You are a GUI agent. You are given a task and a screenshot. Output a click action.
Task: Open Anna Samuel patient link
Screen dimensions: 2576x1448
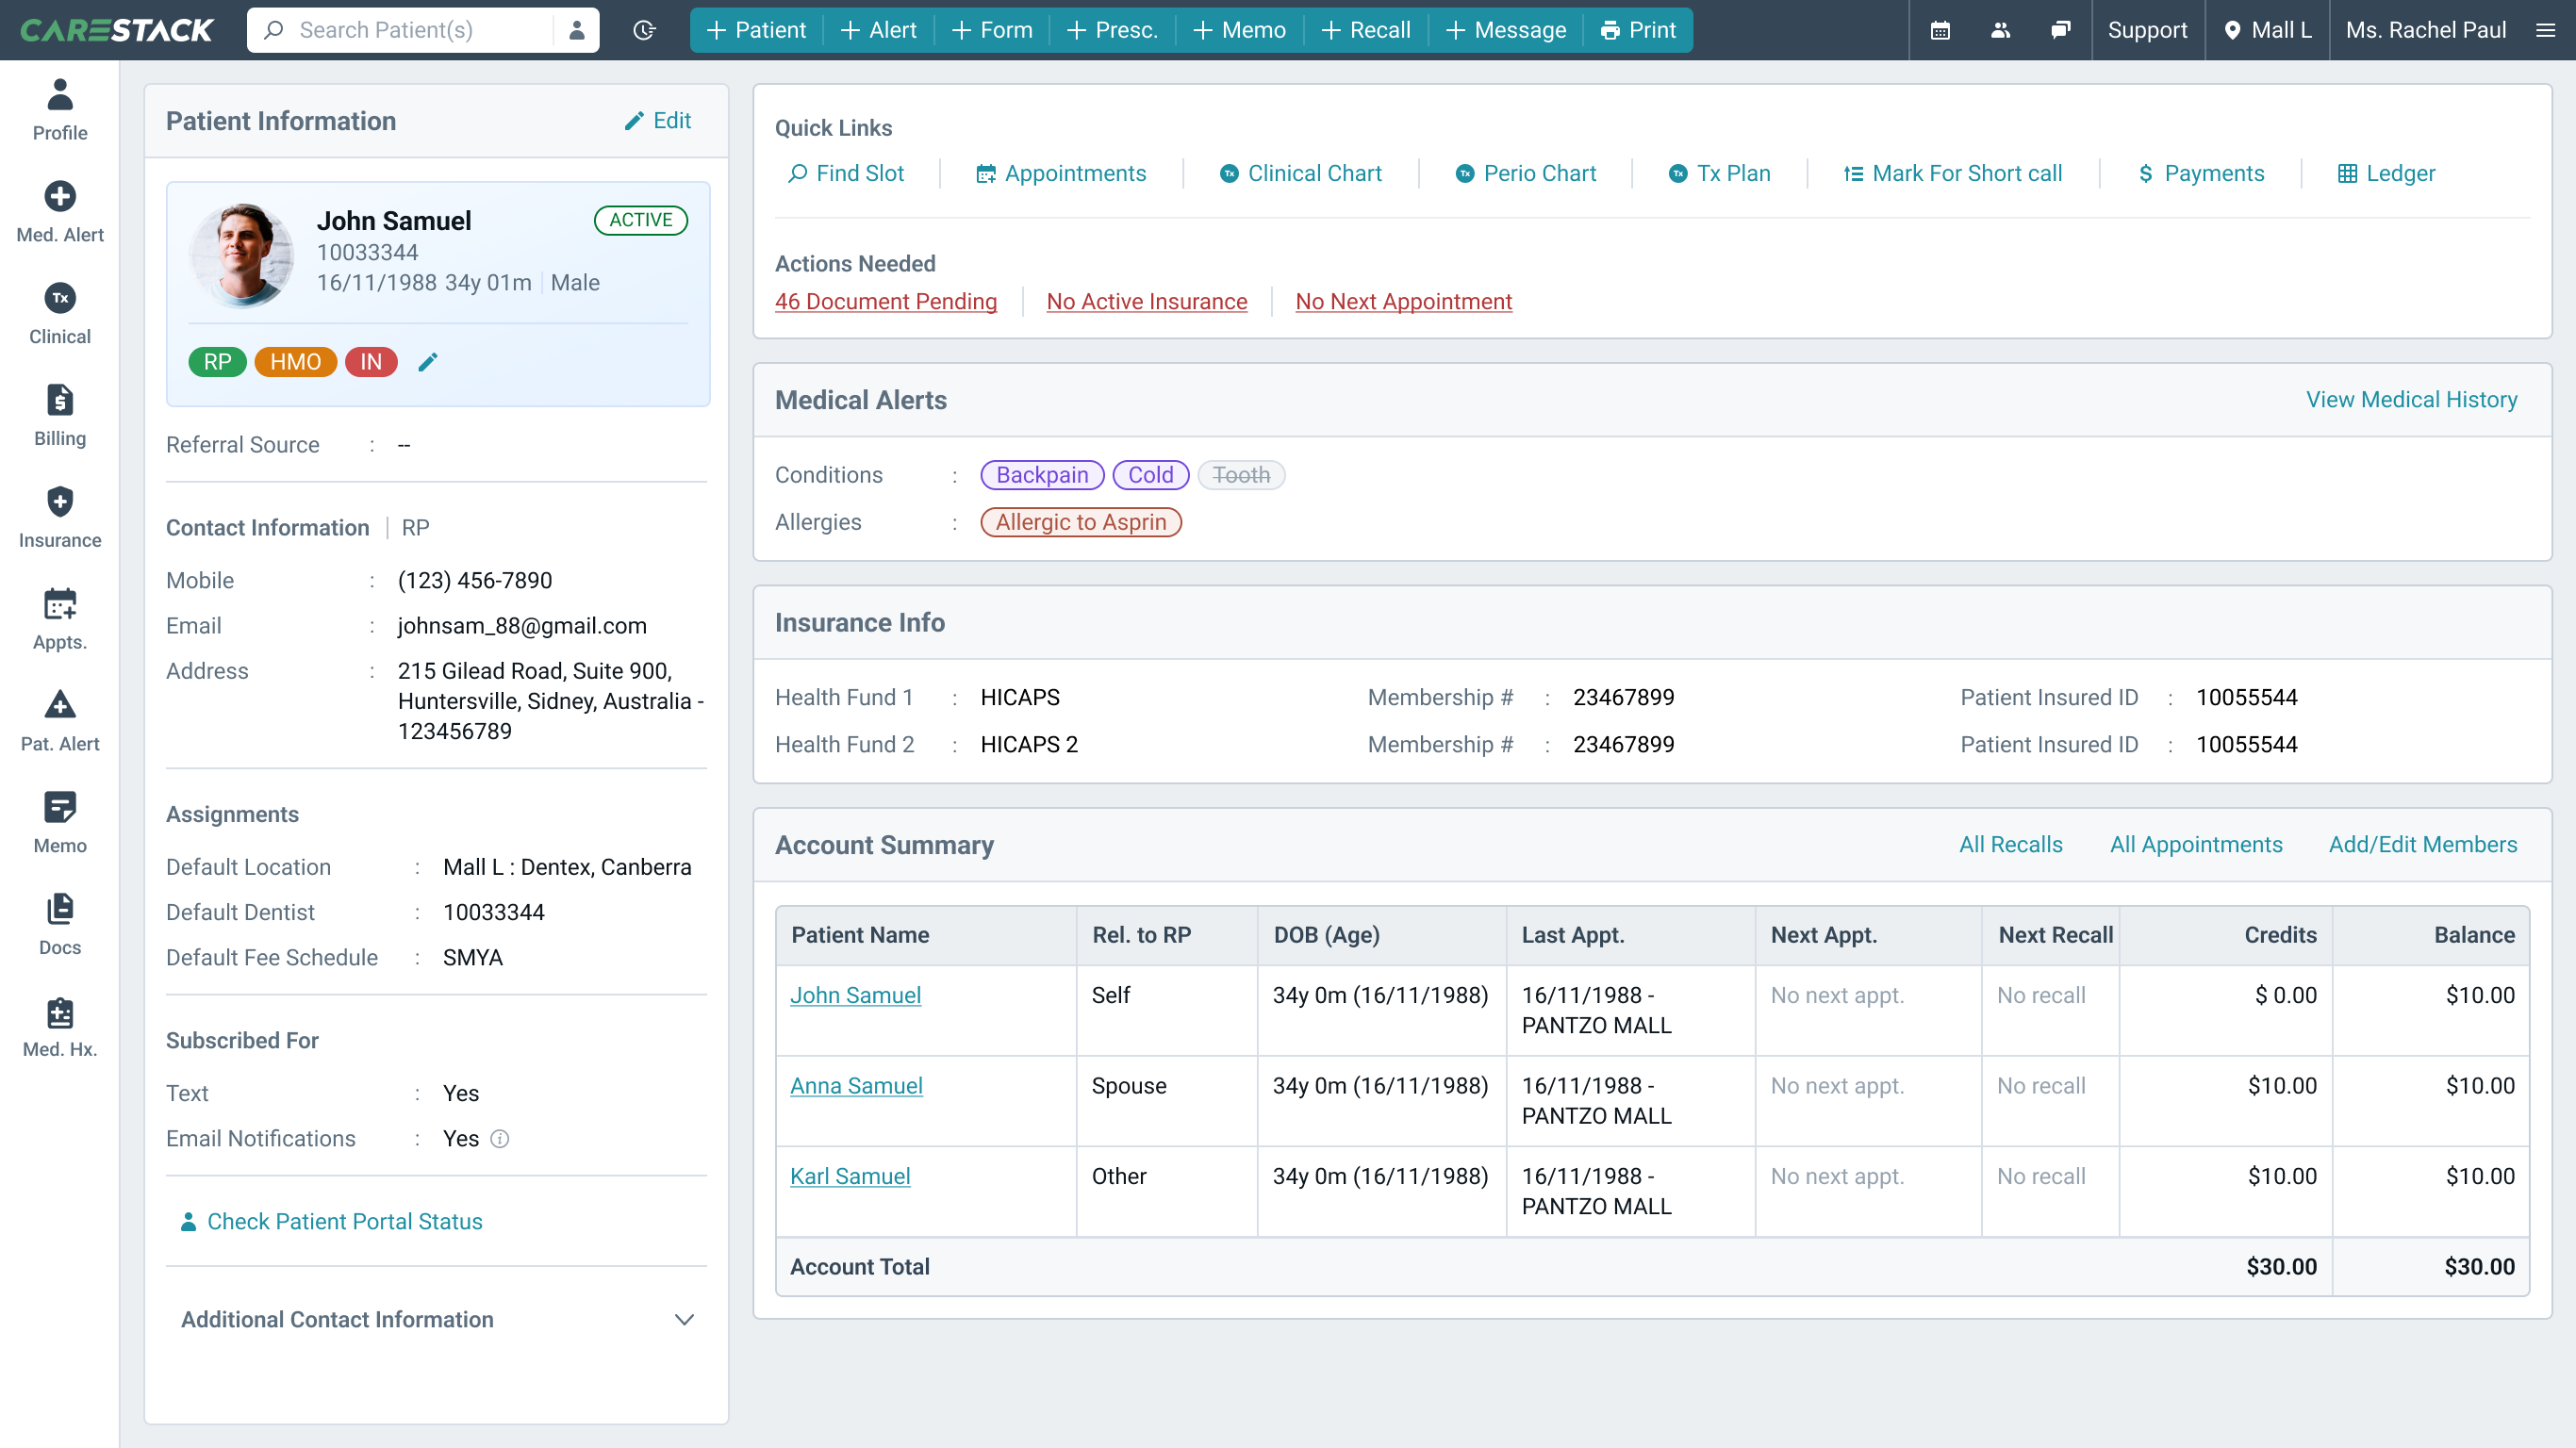click(x=856, y=1086)
